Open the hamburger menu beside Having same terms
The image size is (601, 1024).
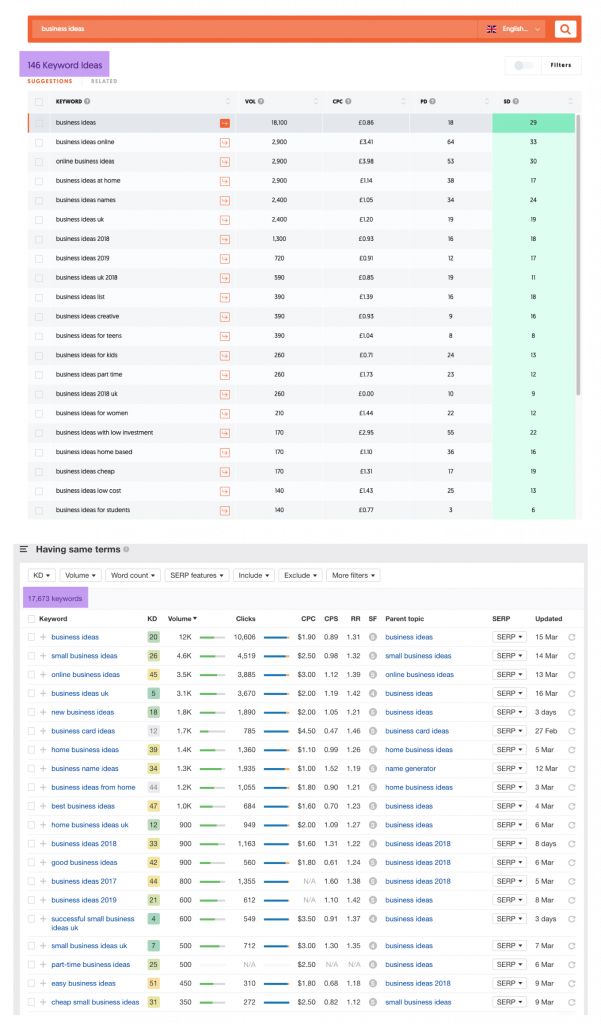click(x=24, y=550)
